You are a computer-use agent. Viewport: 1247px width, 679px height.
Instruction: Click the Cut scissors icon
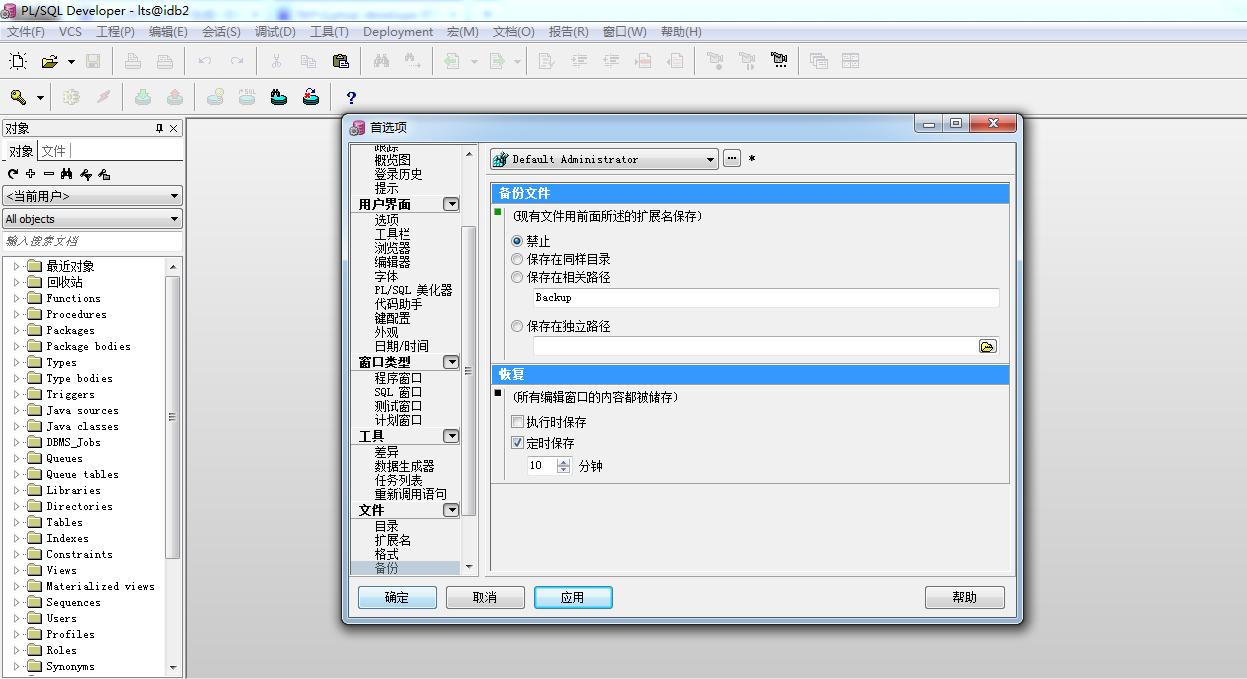click(x=276, y=62)
